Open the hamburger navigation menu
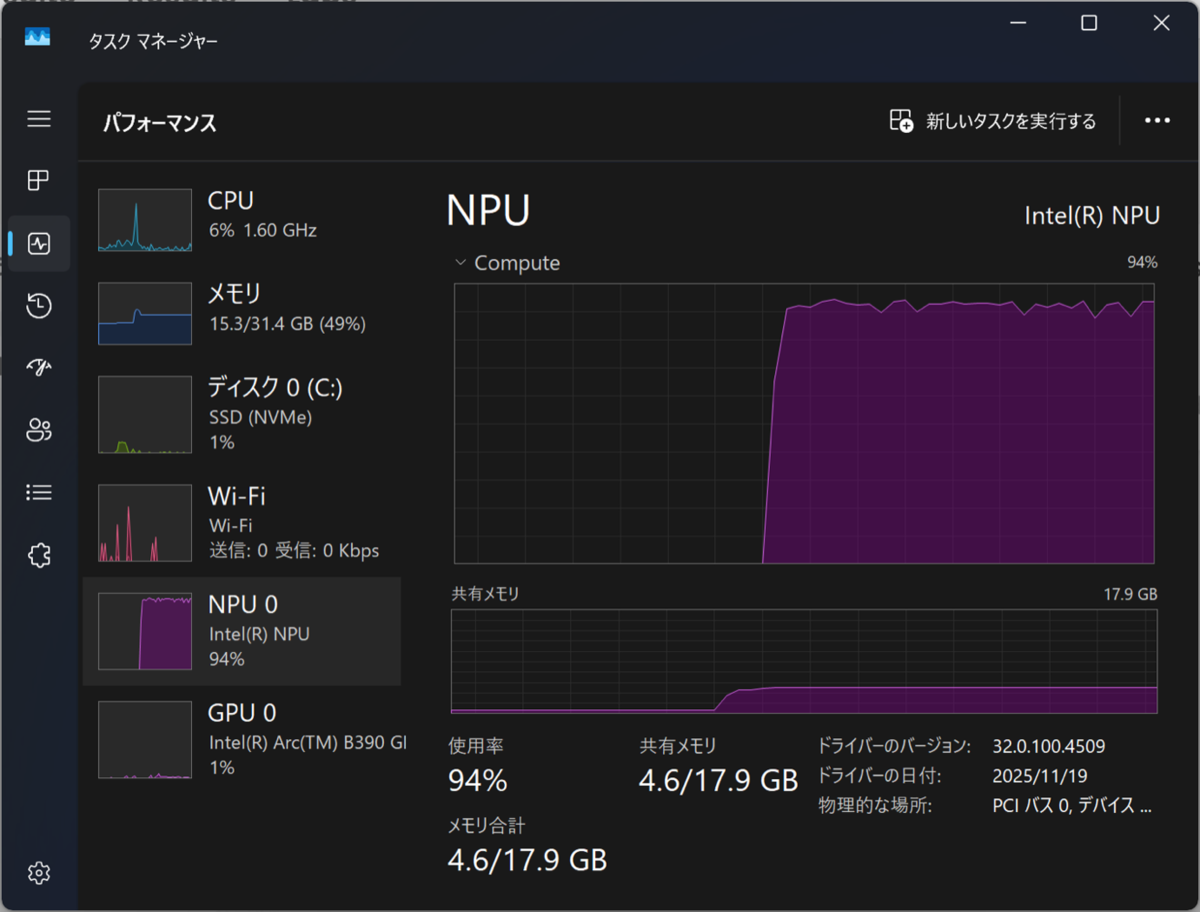1200x912 pixels. click(x=39, y=120)
